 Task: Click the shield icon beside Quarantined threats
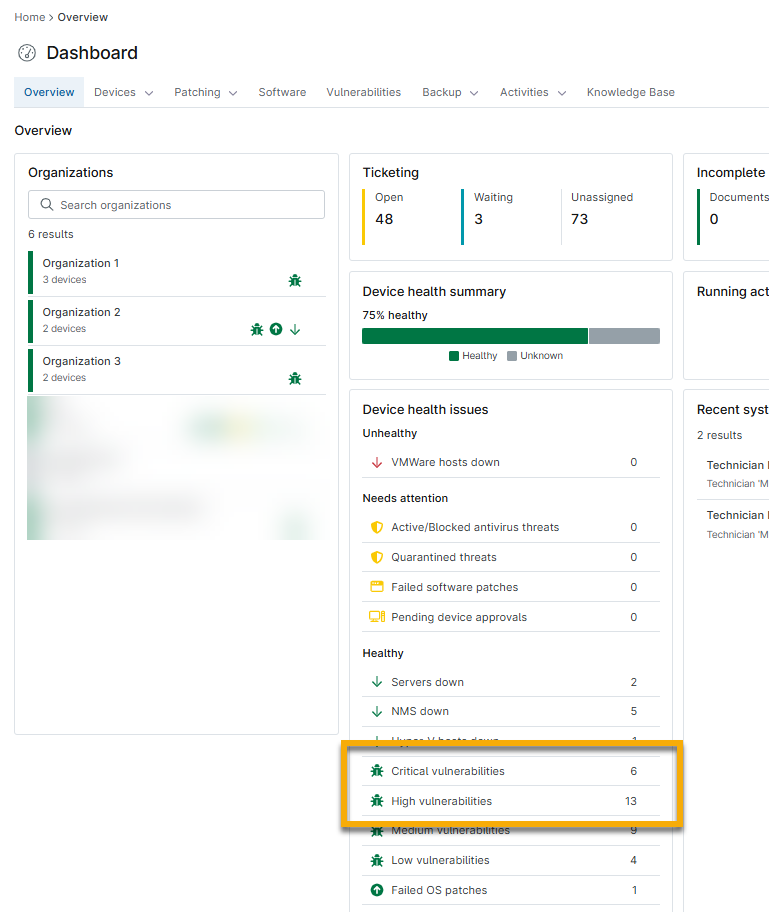click(x=377, y=557)
